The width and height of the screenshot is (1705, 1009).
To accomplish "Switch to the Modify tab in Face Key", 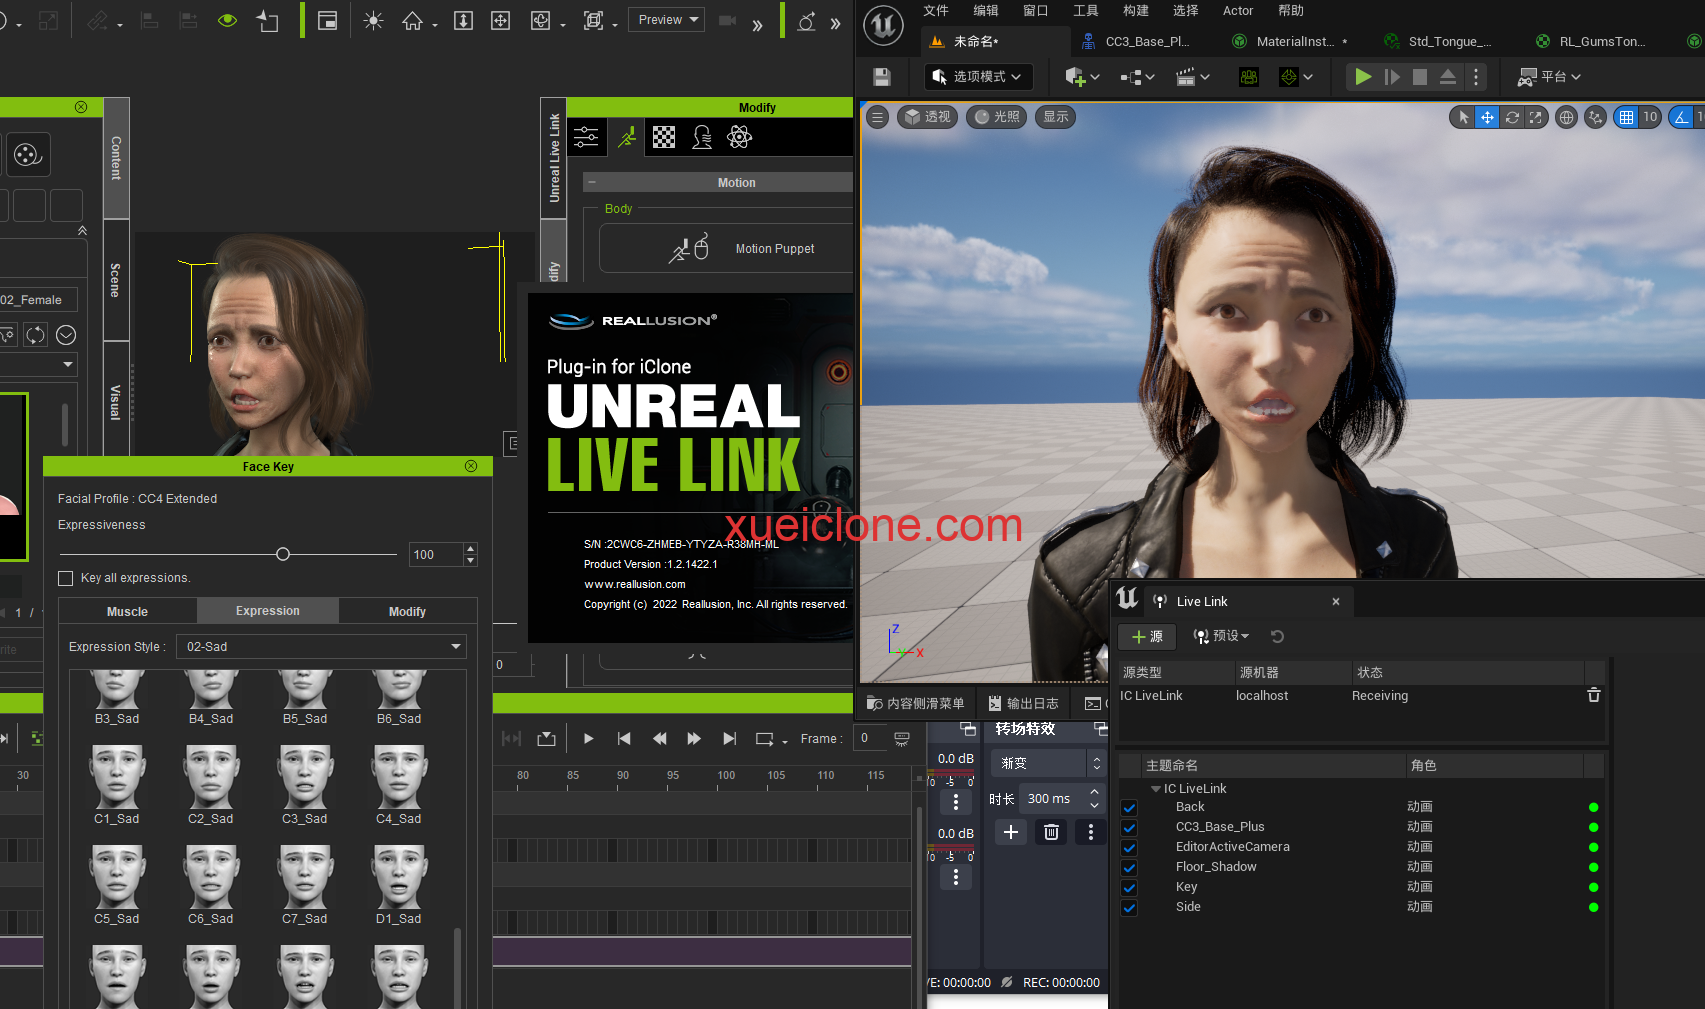I will tap(407, 611).
